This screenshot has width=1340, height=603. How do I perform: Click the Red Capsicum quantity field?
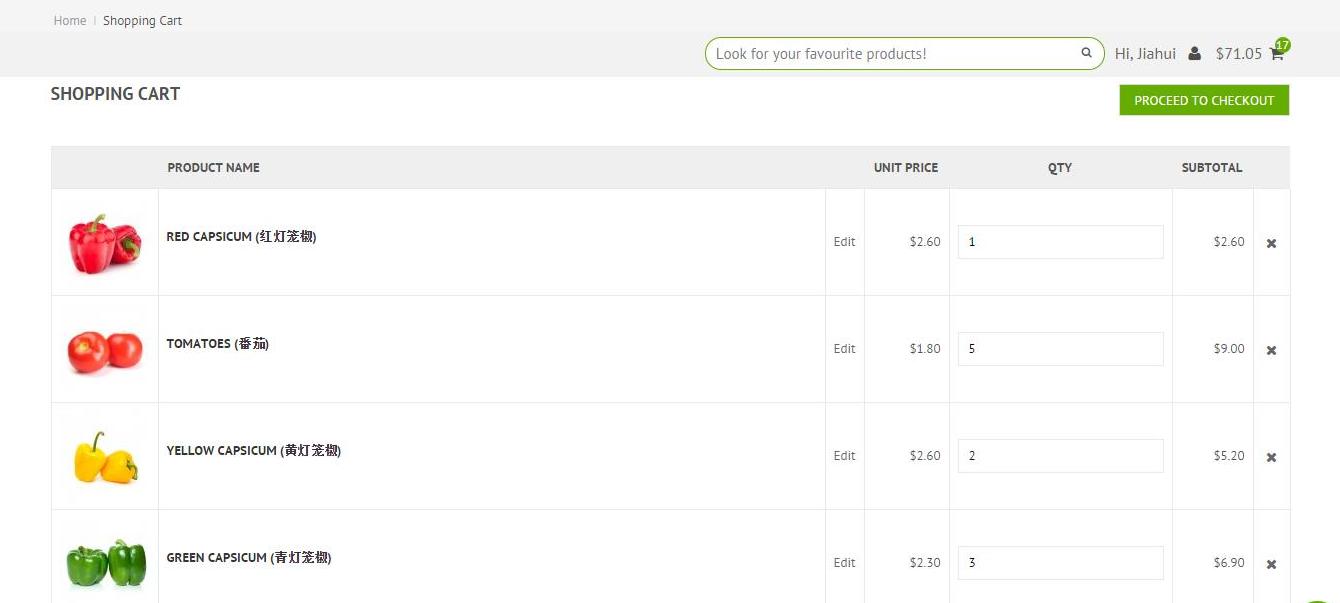[x=1060, y=242]
